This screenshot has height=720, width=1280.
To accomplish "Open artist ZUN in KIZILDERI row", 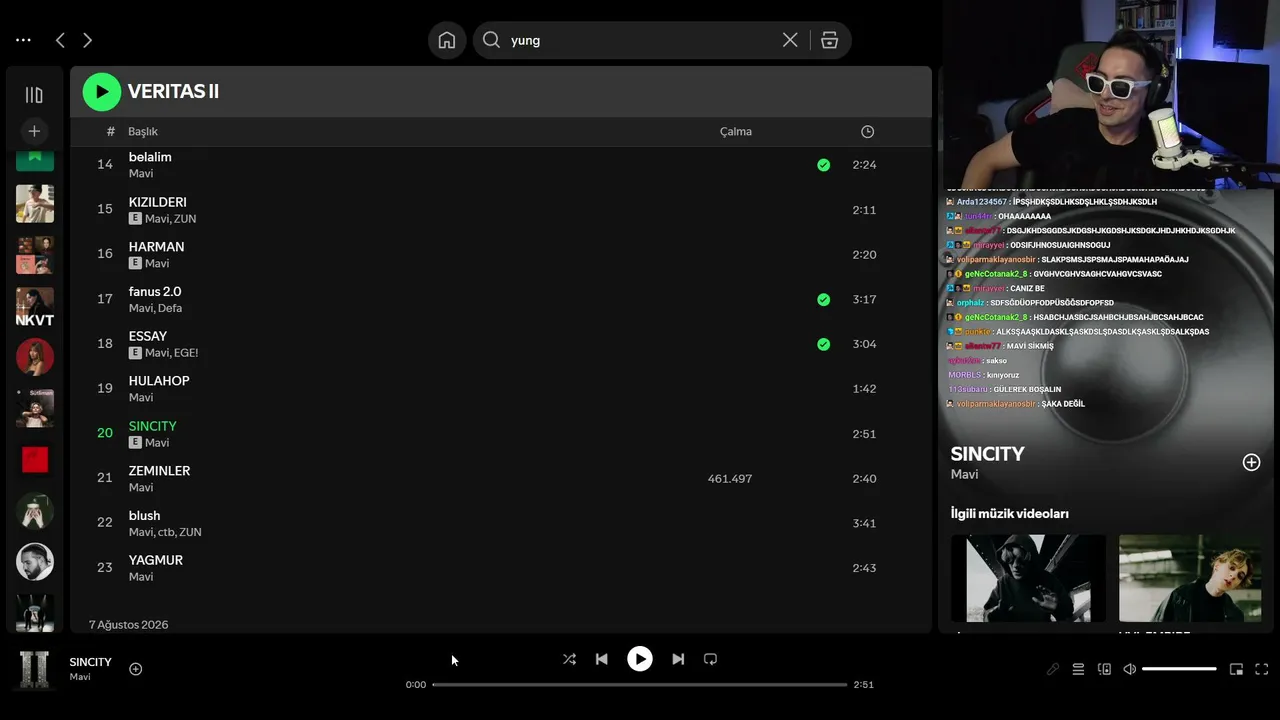I will pyautogui.click(x=185, y=218).
